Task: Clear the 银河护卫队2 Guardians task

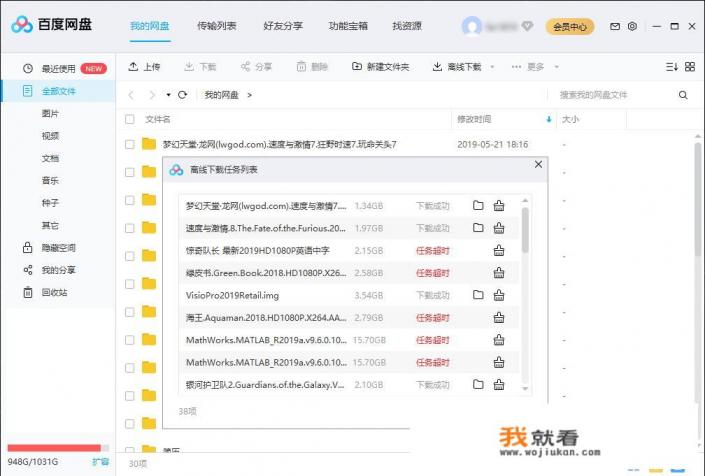Action: click(x=499, y=385)
